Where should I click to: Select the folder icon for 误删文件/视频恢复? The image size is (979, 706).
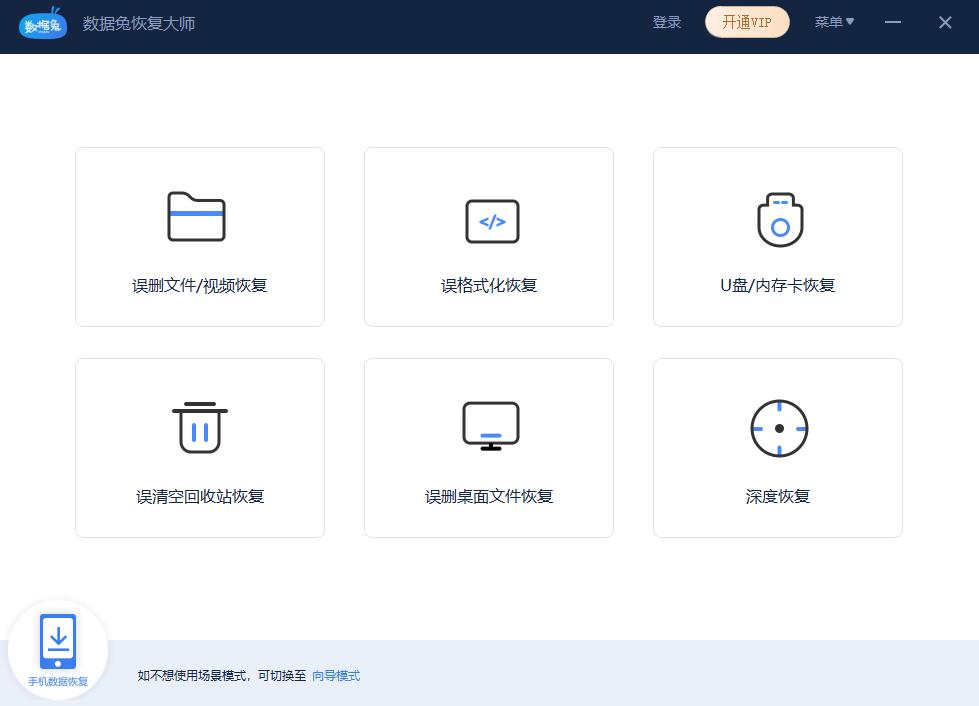(198, 218)
